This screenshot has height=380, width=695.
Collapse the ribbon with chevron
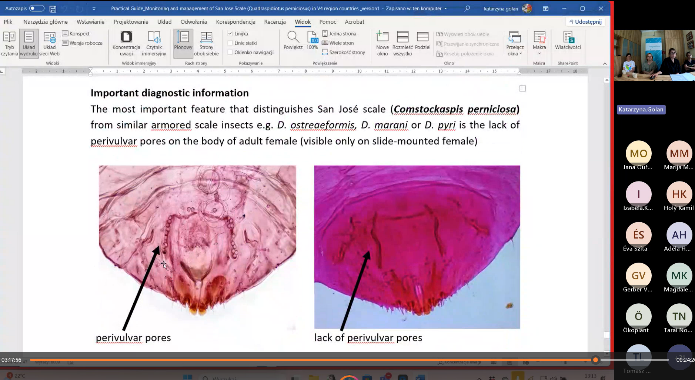(605, 64)
